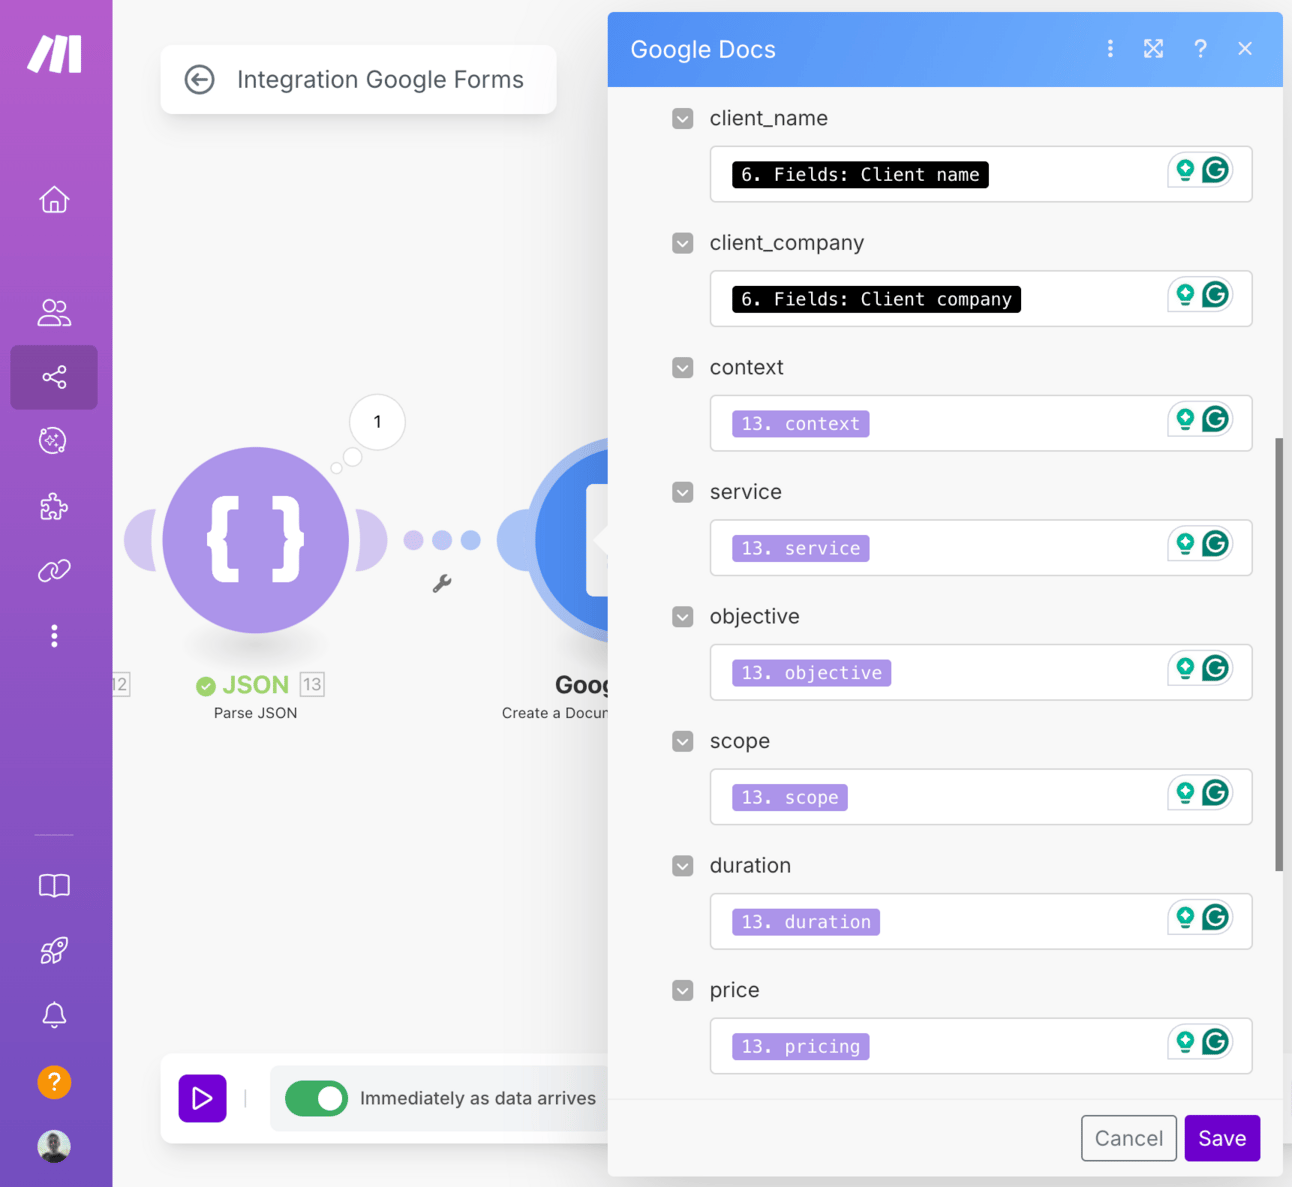Click lightbulb icon in scope field
This screenshot has width=1292, height=1187.
[1185, 793]
